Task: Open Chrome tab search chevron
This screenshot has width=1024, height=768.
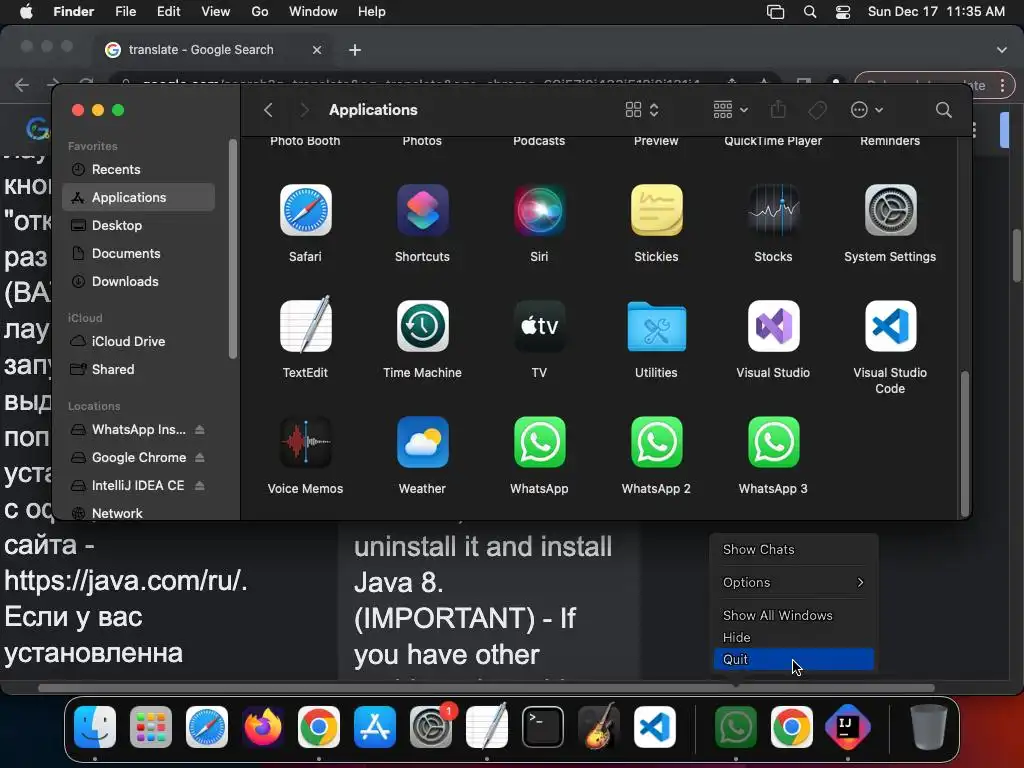Action: 1001,50
